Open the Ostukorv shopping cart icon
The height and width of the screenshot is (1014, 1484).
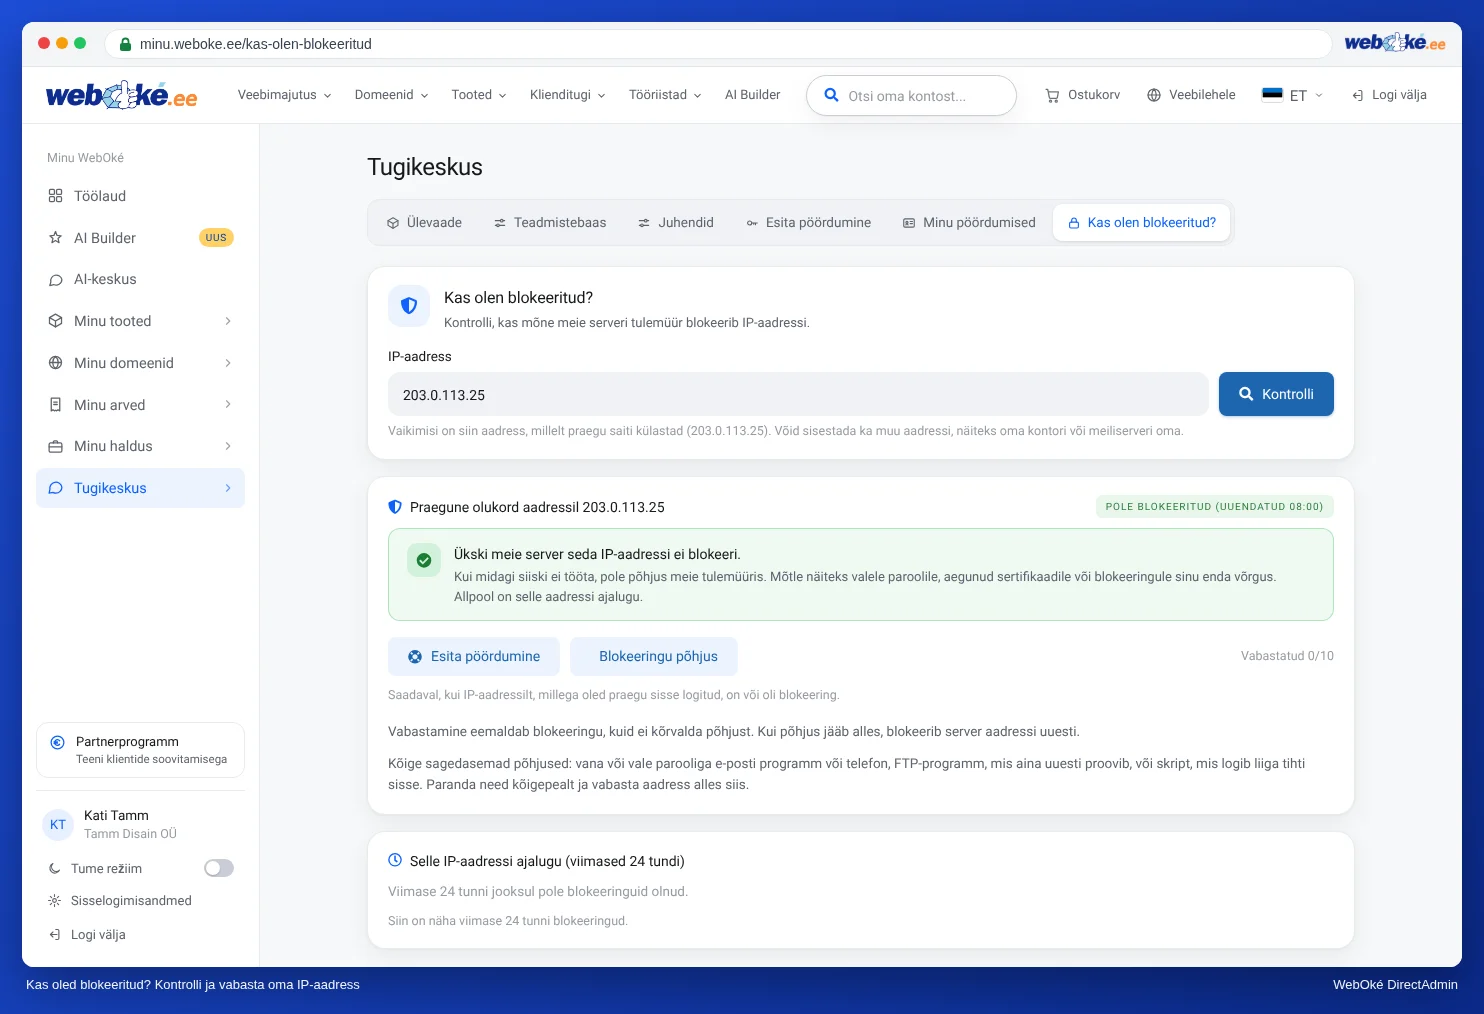pyautogui.click(x=1052, y=96)
